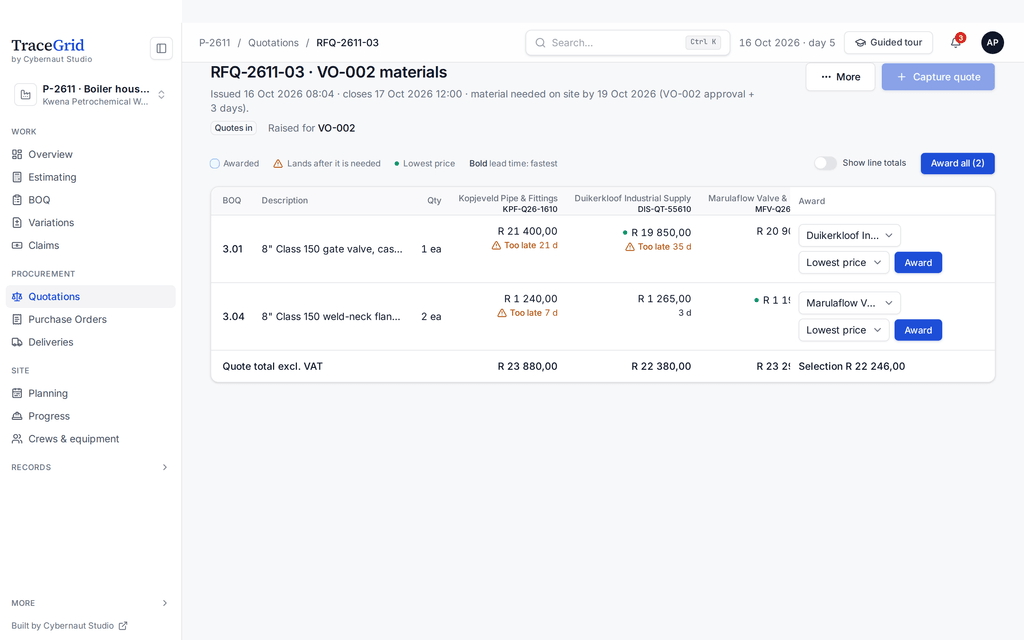Screen dimensions: 1024x640
Task: Open external link icon beside Cybernaut Studio
Action: tap(123, 626)
